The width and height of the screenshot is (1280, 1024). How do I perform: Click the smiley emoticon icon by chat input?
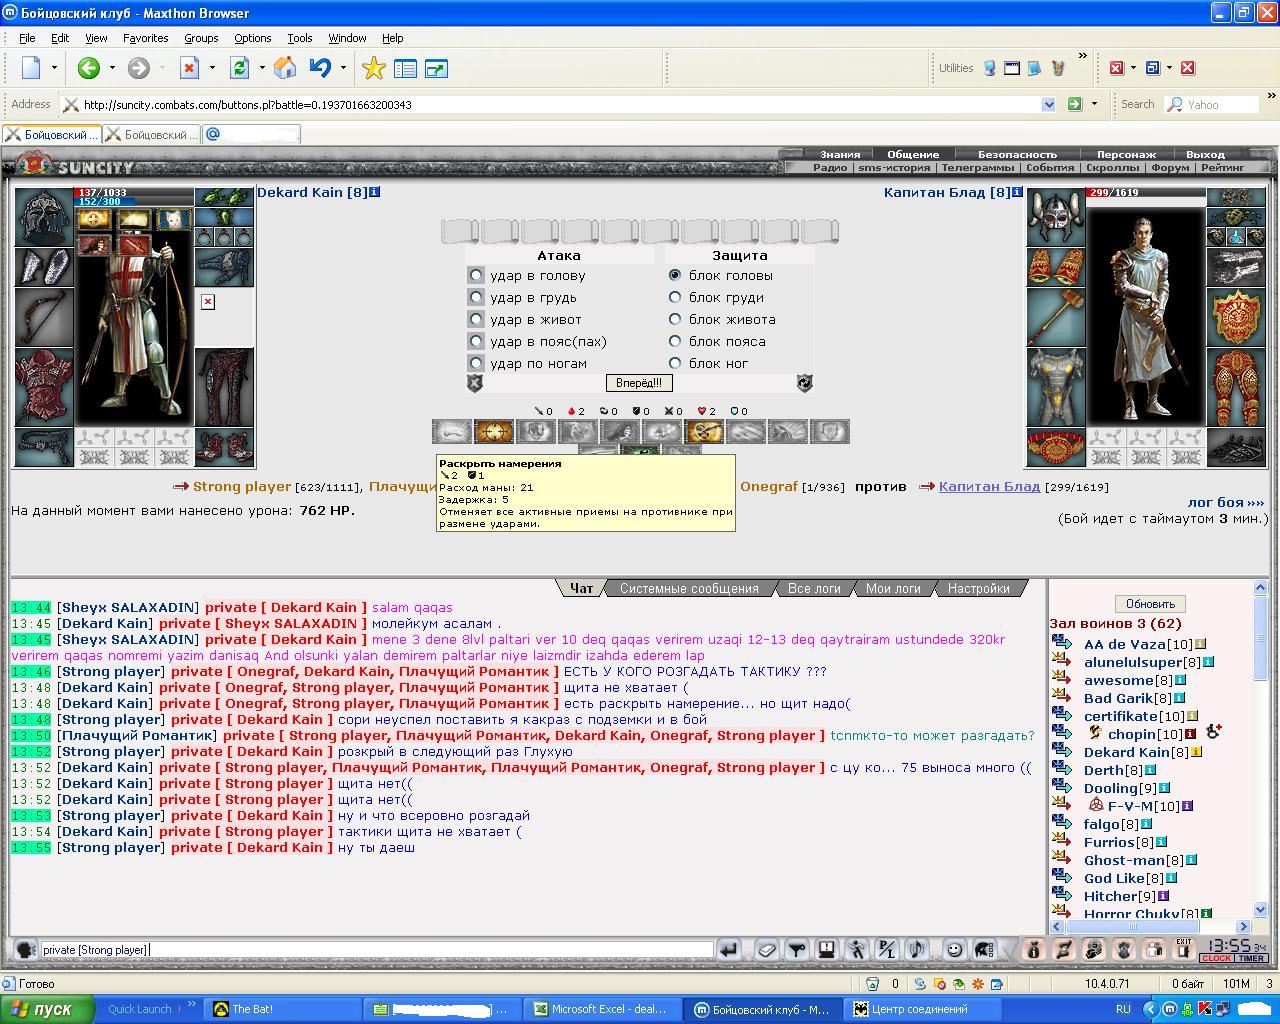point(954,949)
